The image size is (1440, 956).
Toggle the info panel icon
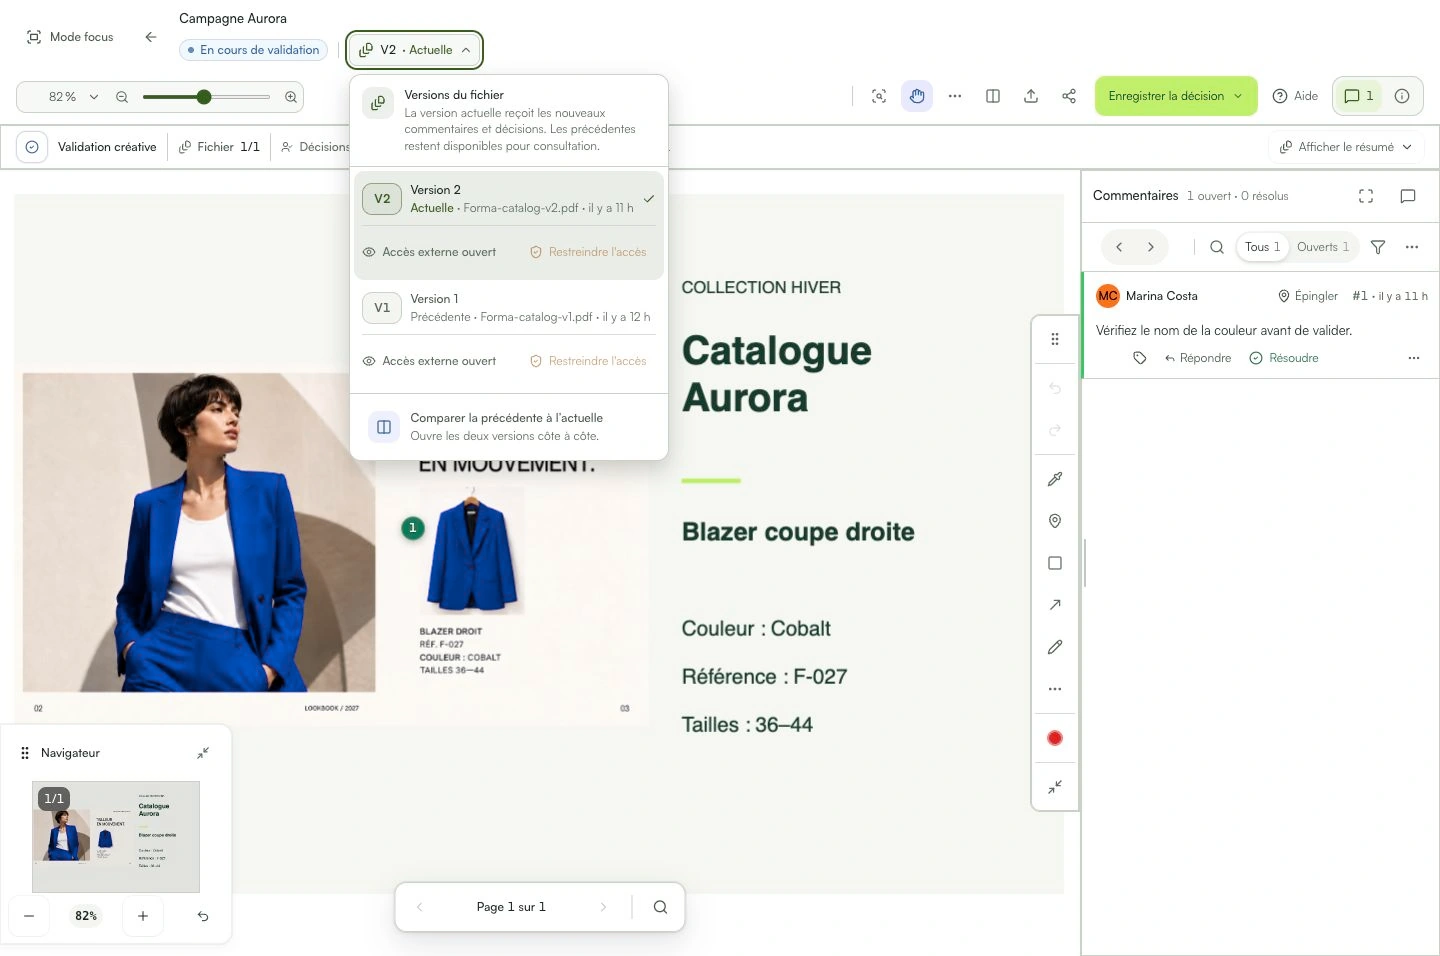(1402, 96)
